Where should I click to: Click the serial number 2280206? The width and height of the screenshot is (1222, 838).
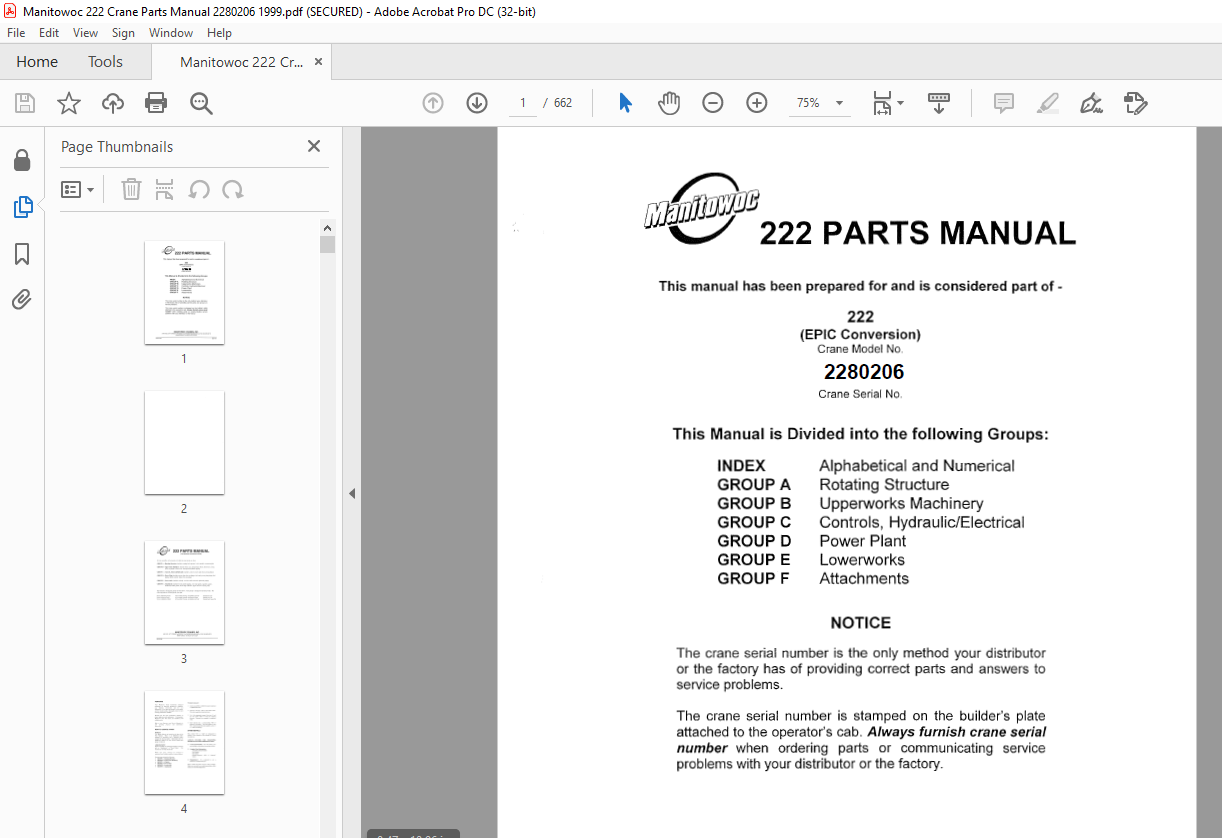pos(864,372)
